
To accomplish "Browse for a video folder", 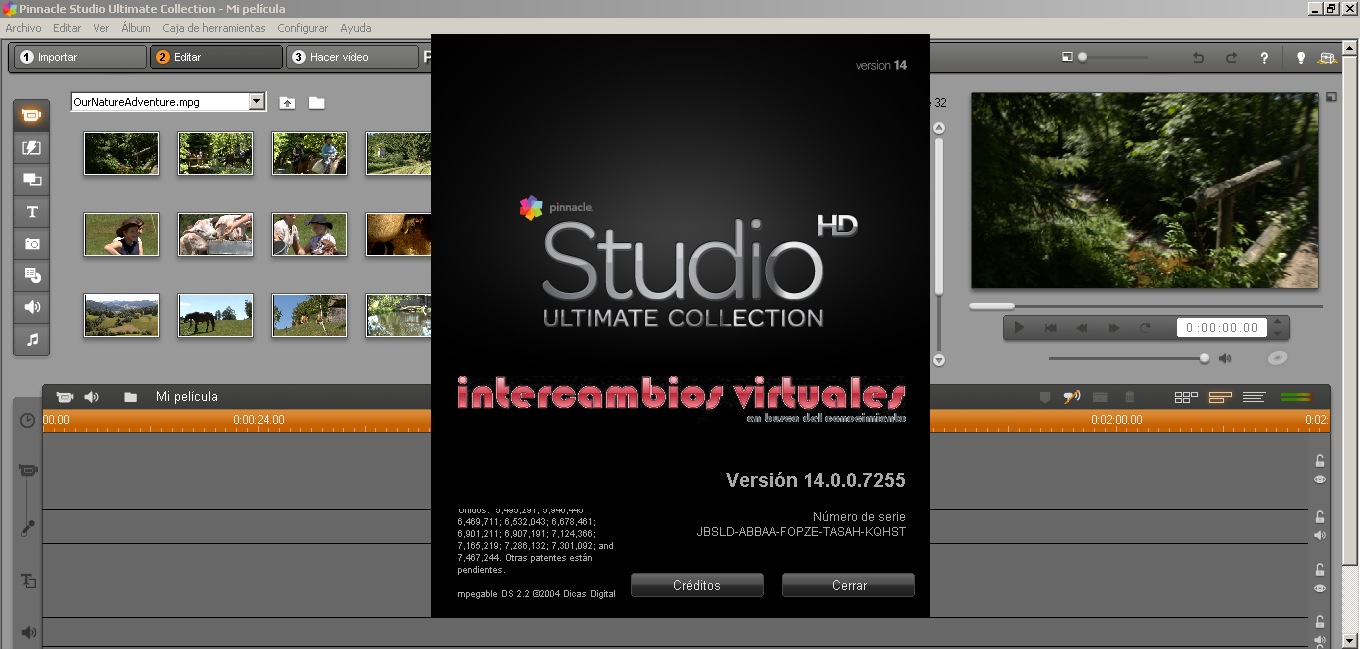I will click(x=317, y=102).
